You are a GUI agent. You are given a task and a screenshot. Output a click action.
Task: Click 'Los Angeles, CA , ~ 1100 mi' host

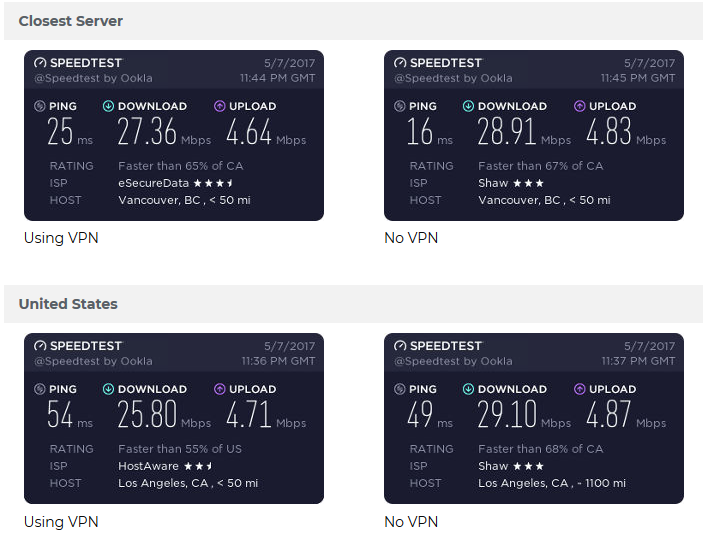(x=552, y=483)
